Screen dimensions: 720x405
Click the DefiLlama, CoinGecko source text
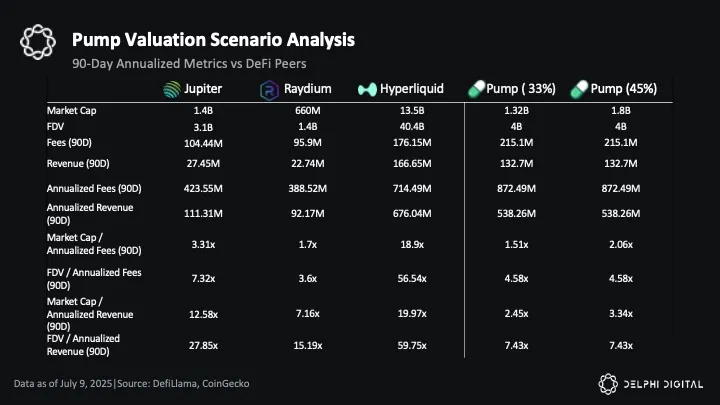click(x=203, y=383)
